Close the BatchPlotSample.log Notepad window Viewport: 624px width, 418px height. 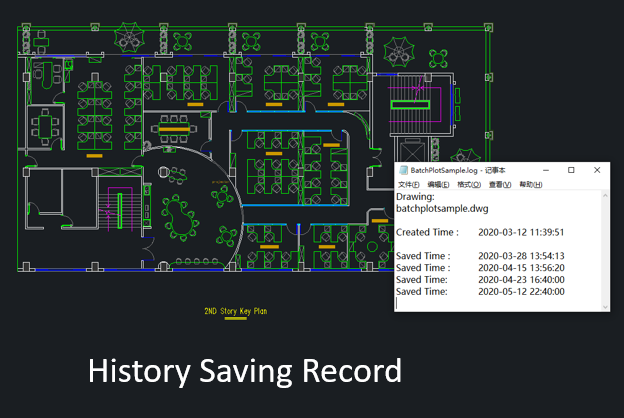[597, 171]
